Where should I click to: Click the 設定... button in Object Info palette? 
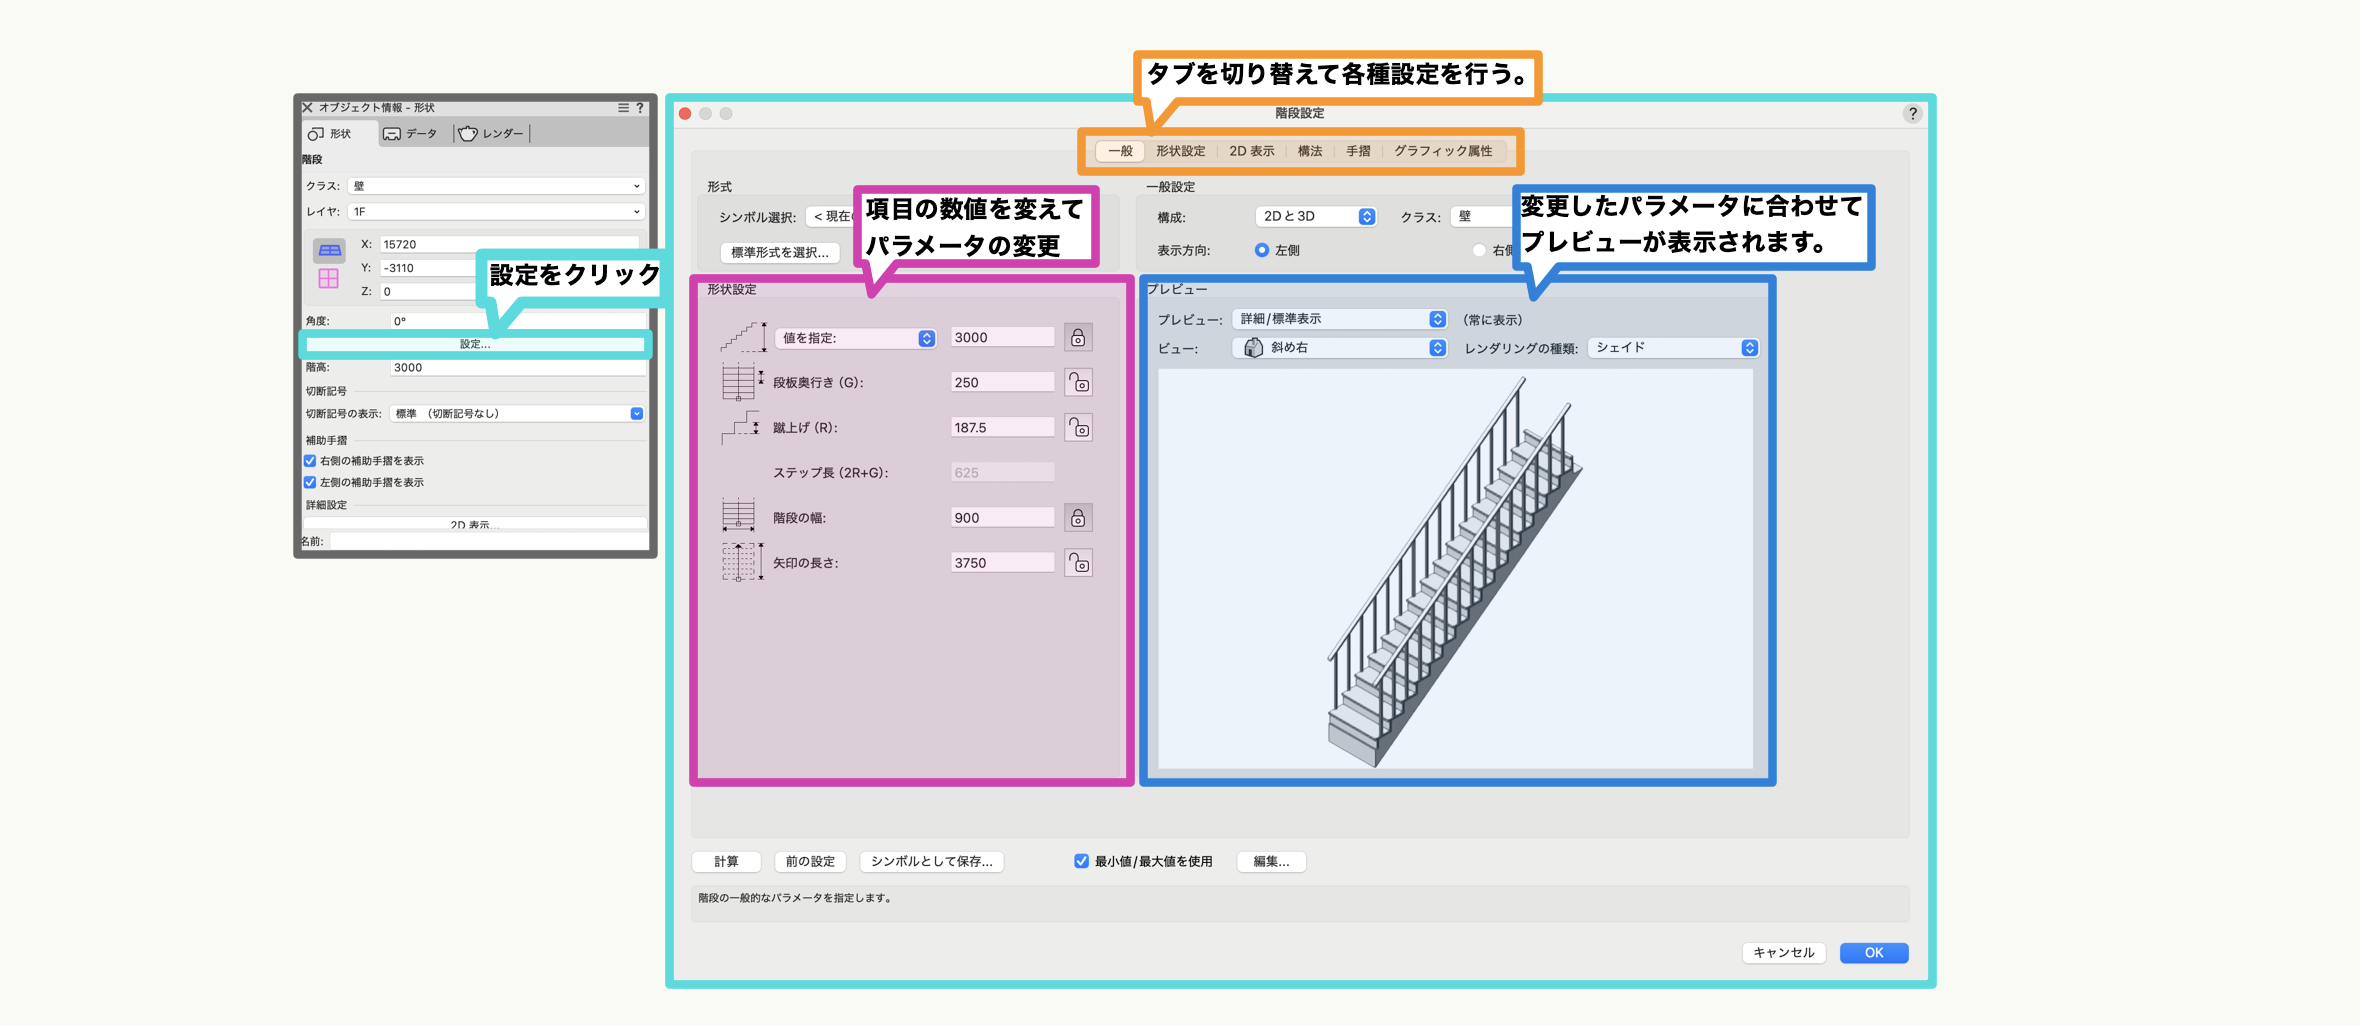click(475, 344)
